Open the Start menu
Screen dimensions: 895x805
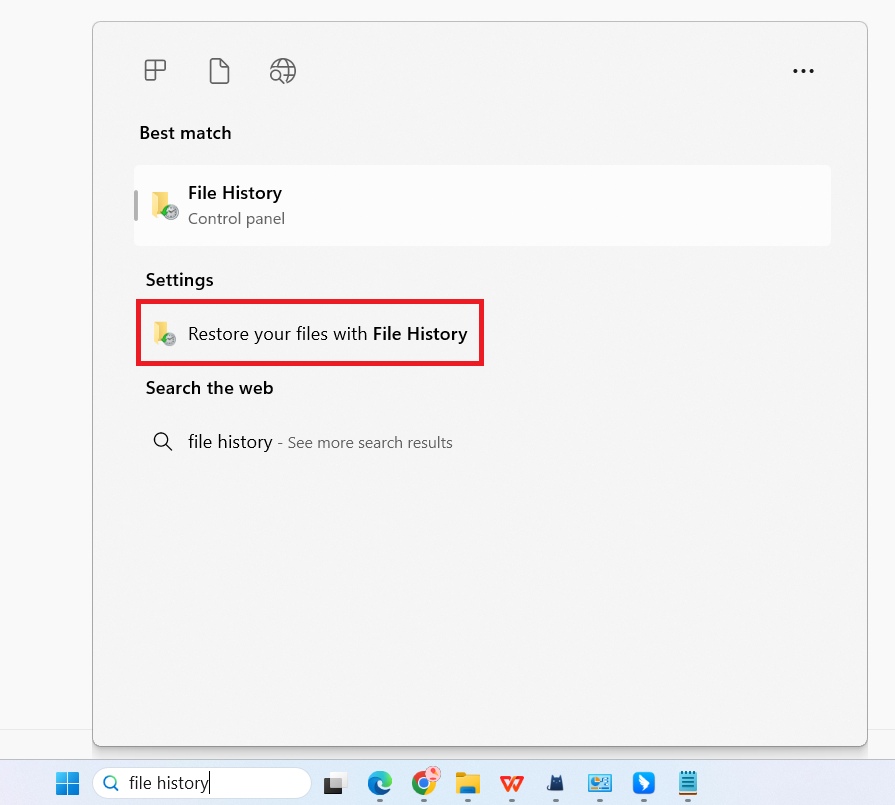(67, 784)
